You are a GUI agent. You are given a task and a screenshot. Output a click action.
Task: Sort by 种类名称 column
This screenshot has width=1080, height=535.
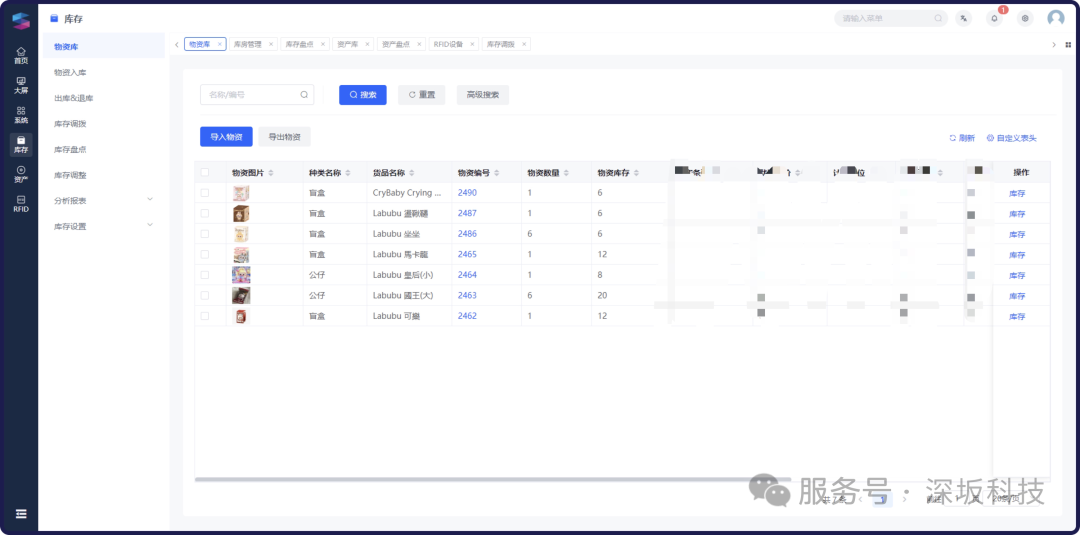[348, 173]
